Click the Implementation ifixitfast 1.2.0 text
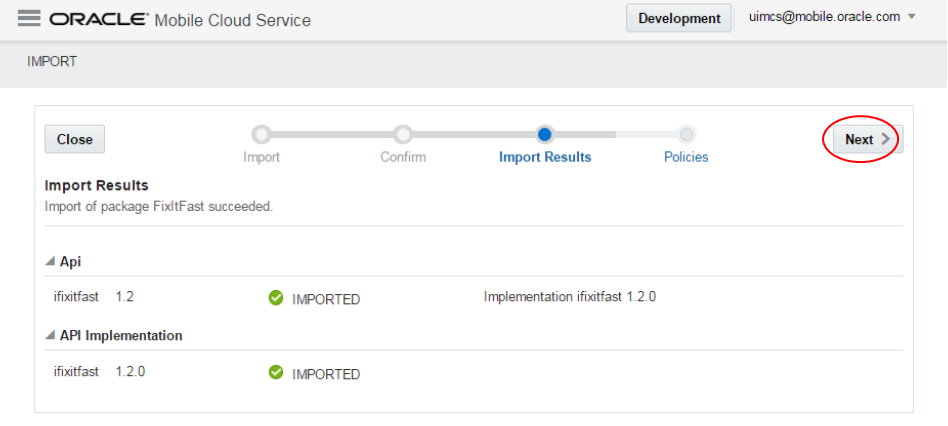This screenshot has height=426, width=948. click(x=569, y=297)
